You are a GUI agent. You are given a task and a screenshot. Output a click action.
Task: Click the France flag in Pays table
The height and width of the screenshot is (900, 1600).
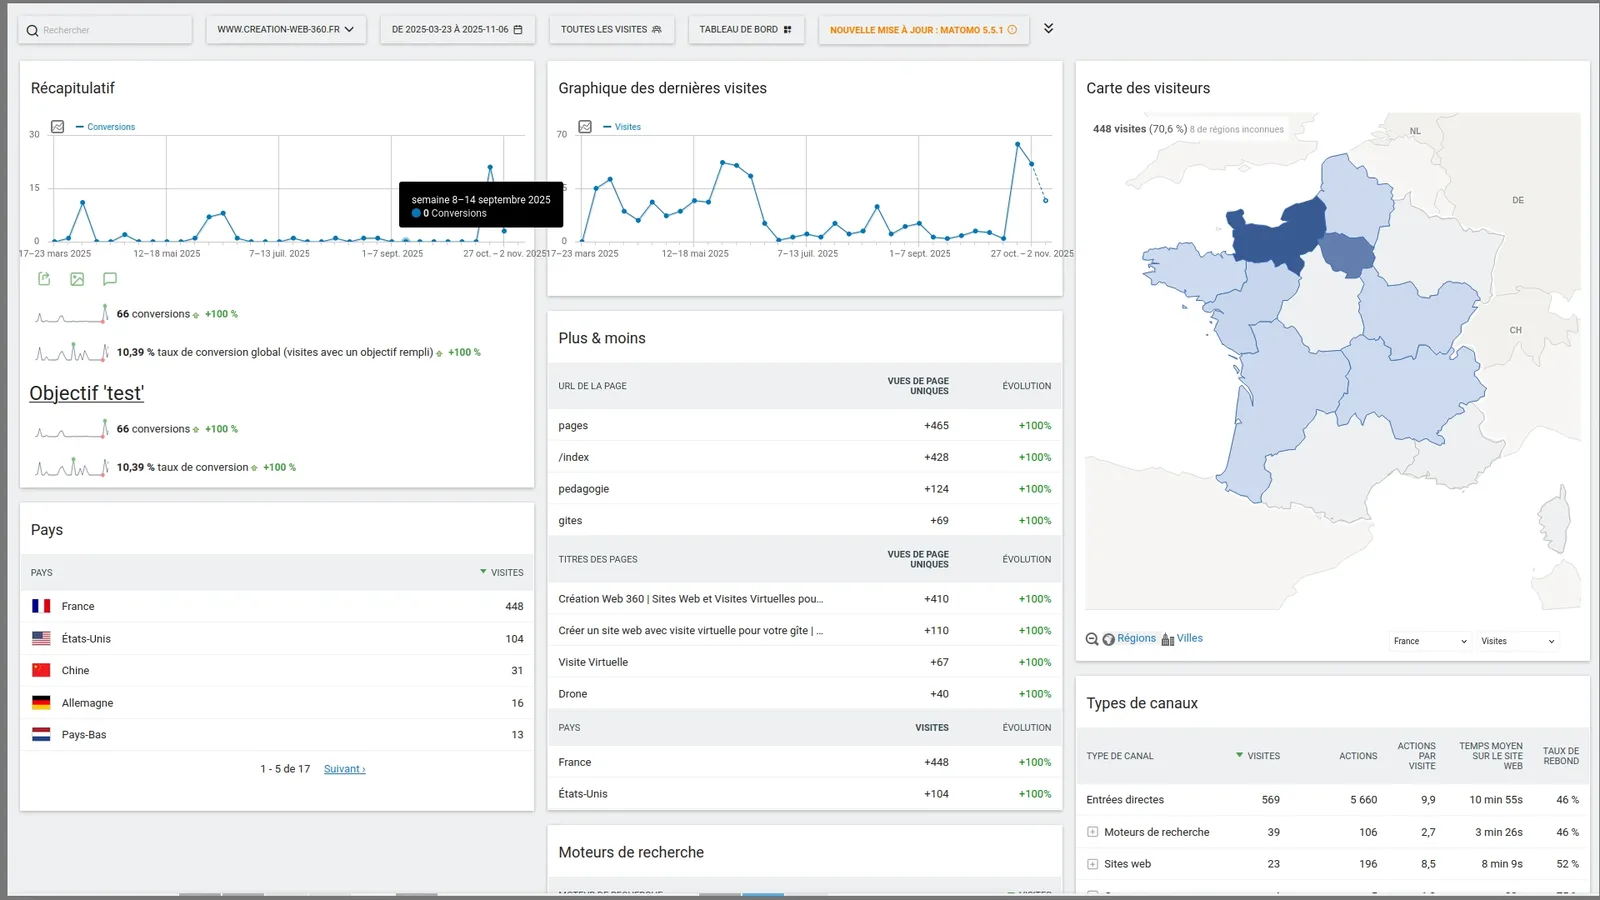point(41,606)
